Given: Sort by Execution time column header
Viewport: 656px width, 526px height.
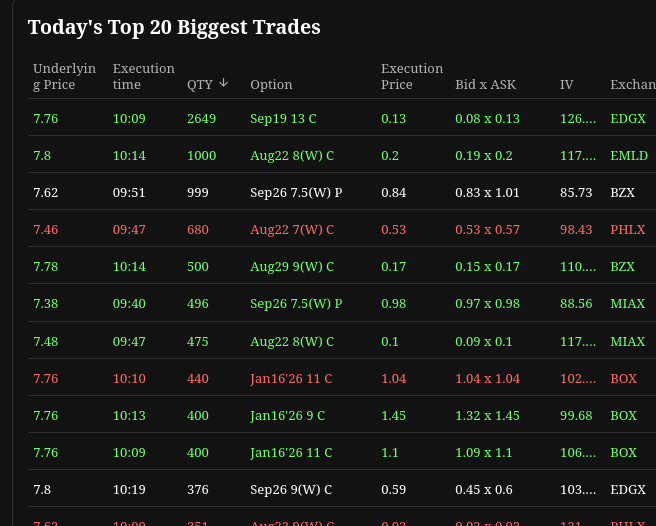Looking at the screenshot, I should point(144,76).
